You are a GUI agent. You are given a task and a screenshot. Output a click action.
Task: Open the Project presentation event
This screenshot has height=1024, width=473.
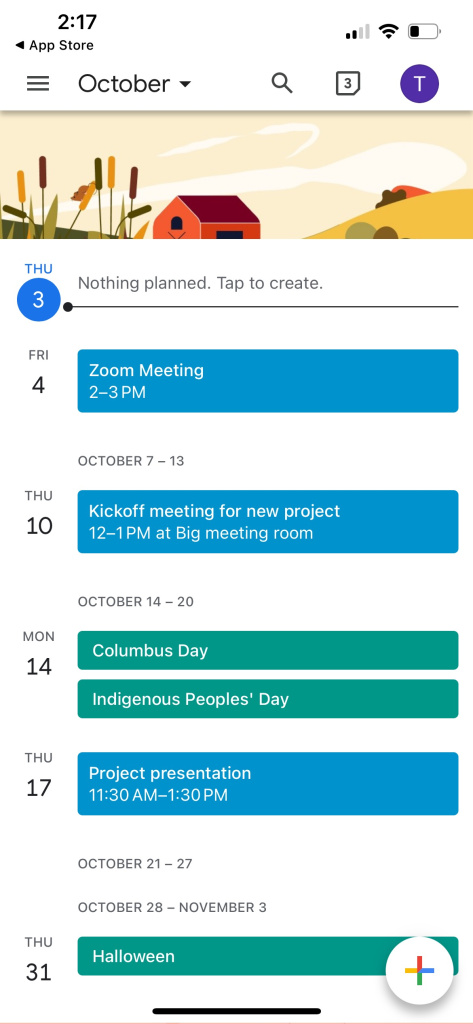(x=268, y=784)
